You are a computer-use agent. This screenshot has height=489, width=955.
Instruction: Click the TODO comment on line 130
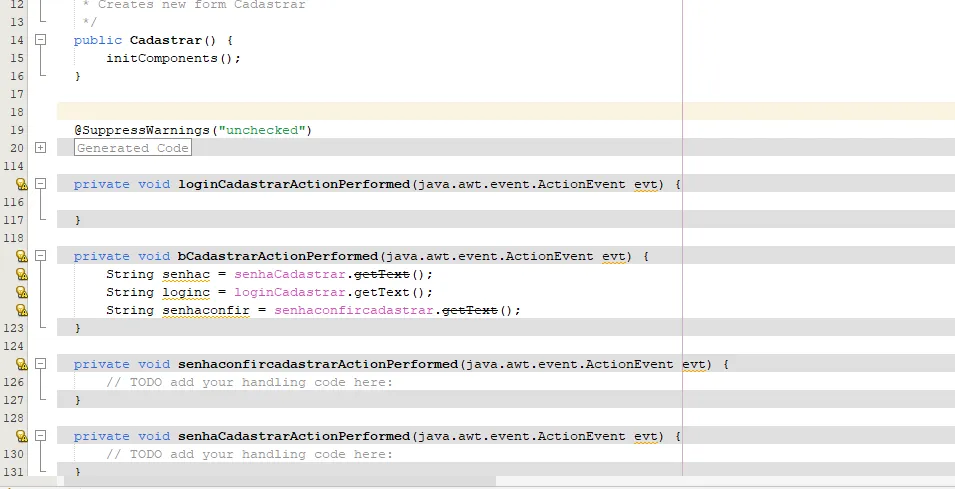250,454
